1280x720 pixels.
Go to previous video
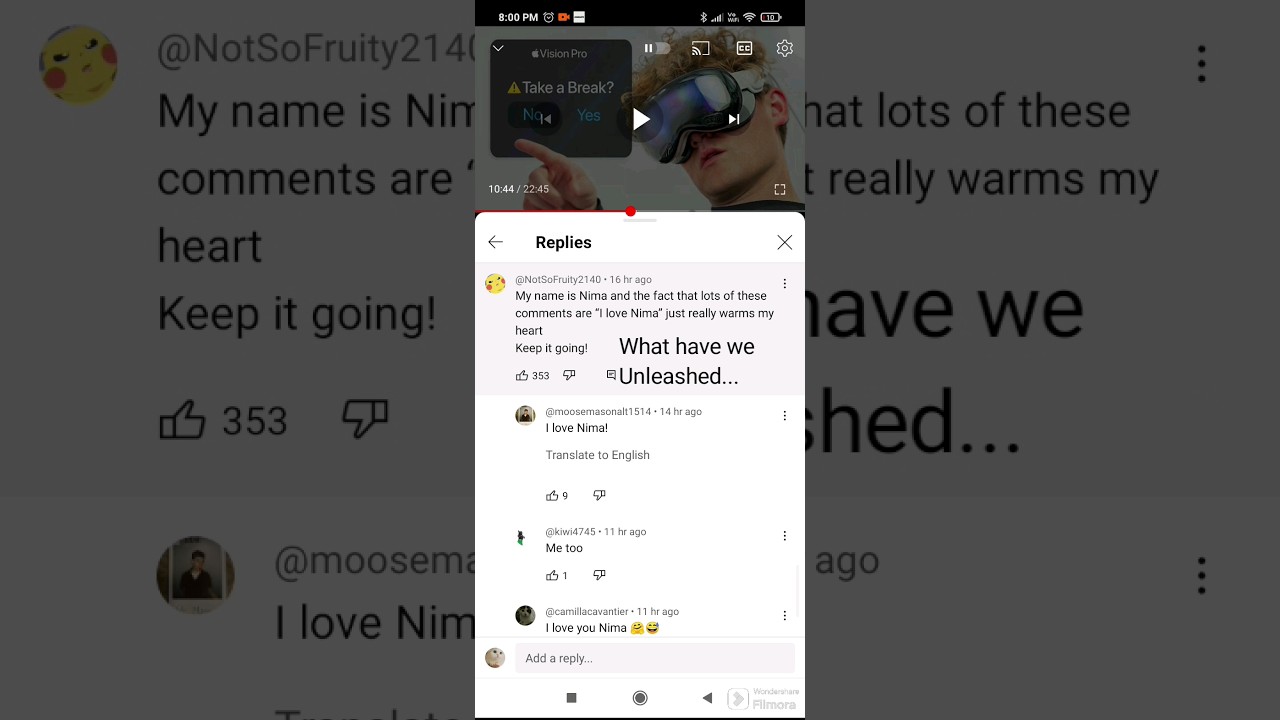(x=546, y=119)
